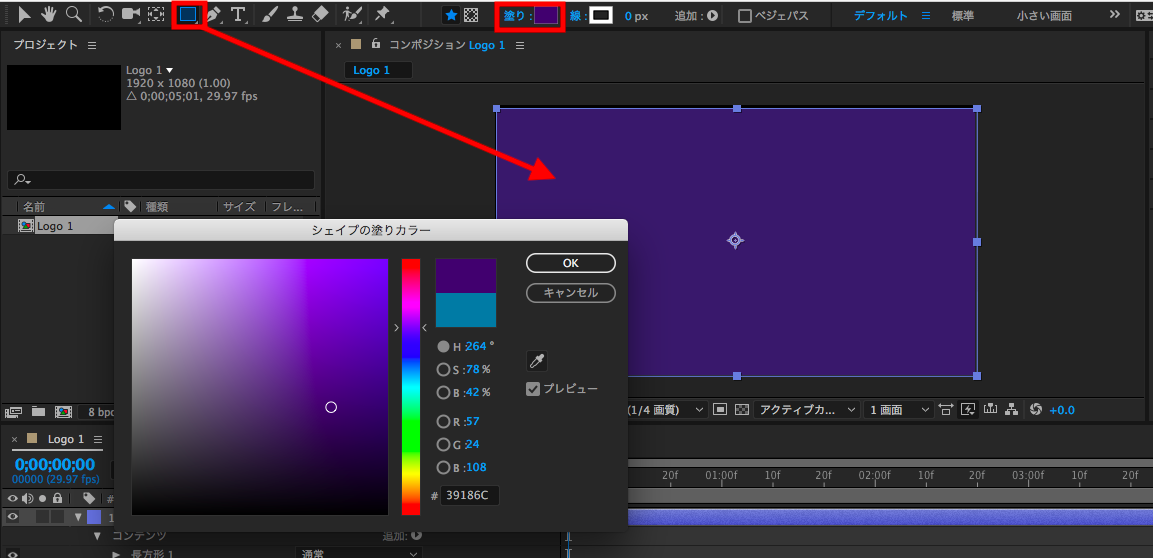This screenshot has width=1153, height=558.
Task: Open the 塗り fill color swatch
Action: pos(546,15)
